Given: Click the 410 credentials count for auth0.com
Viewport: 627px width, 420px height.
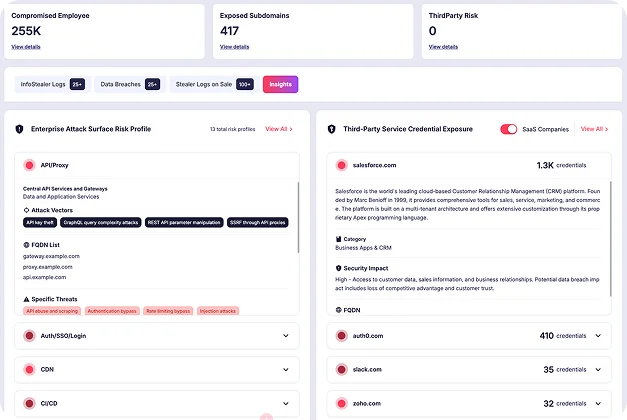Looking at the screenshot, I should (563, 336).
